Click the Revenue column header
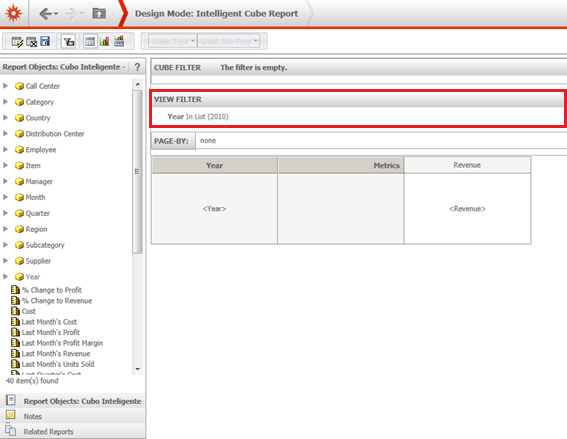 click(467, 165)
